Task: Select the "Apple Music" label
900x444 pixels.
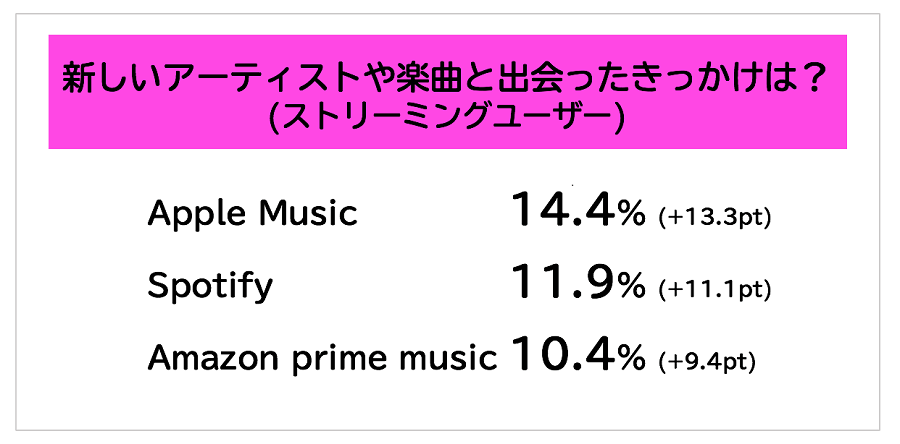Action: (252, 213)
